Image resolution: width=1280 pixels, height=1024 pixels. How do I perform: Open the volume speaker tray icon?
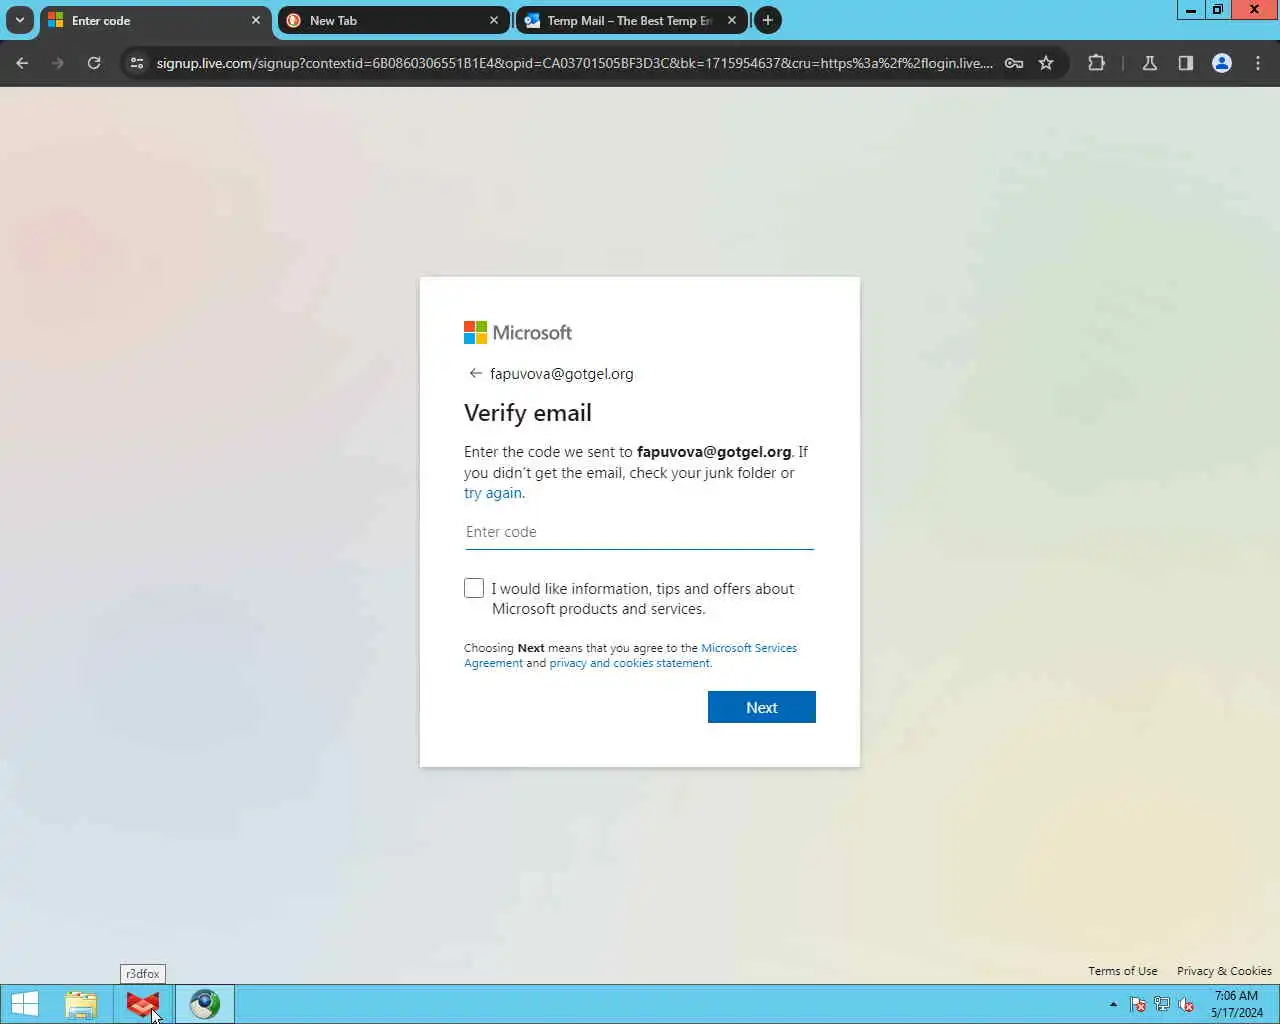1186,1004
